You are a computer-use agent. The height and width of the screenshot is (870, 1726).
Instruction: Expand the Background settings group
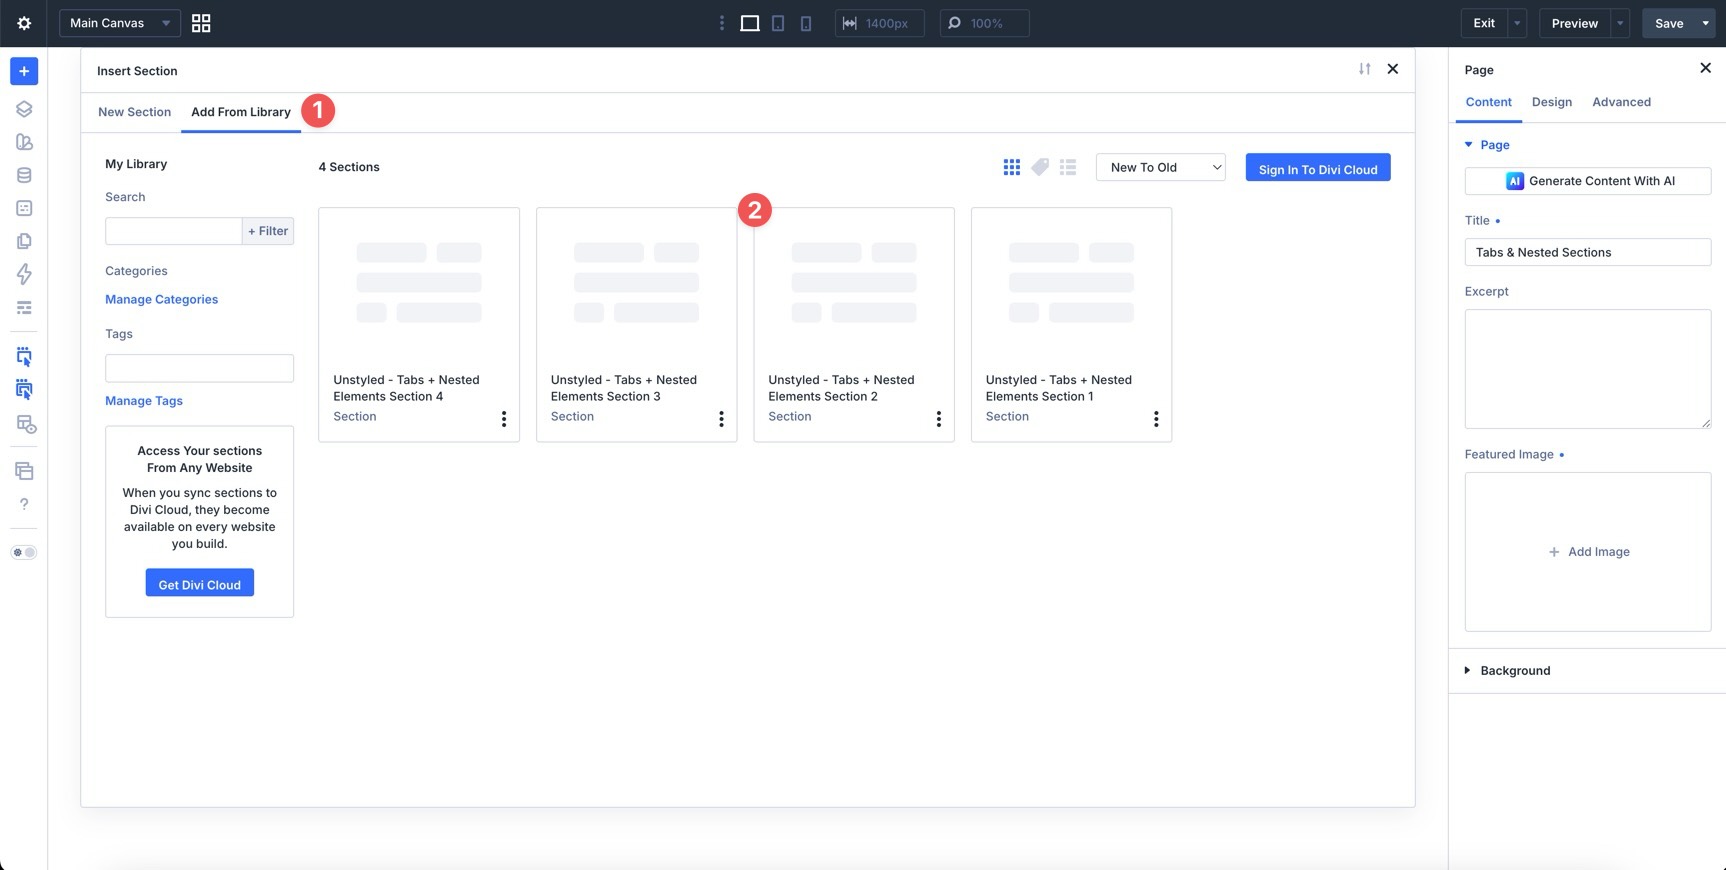[x=1507, y=671]
